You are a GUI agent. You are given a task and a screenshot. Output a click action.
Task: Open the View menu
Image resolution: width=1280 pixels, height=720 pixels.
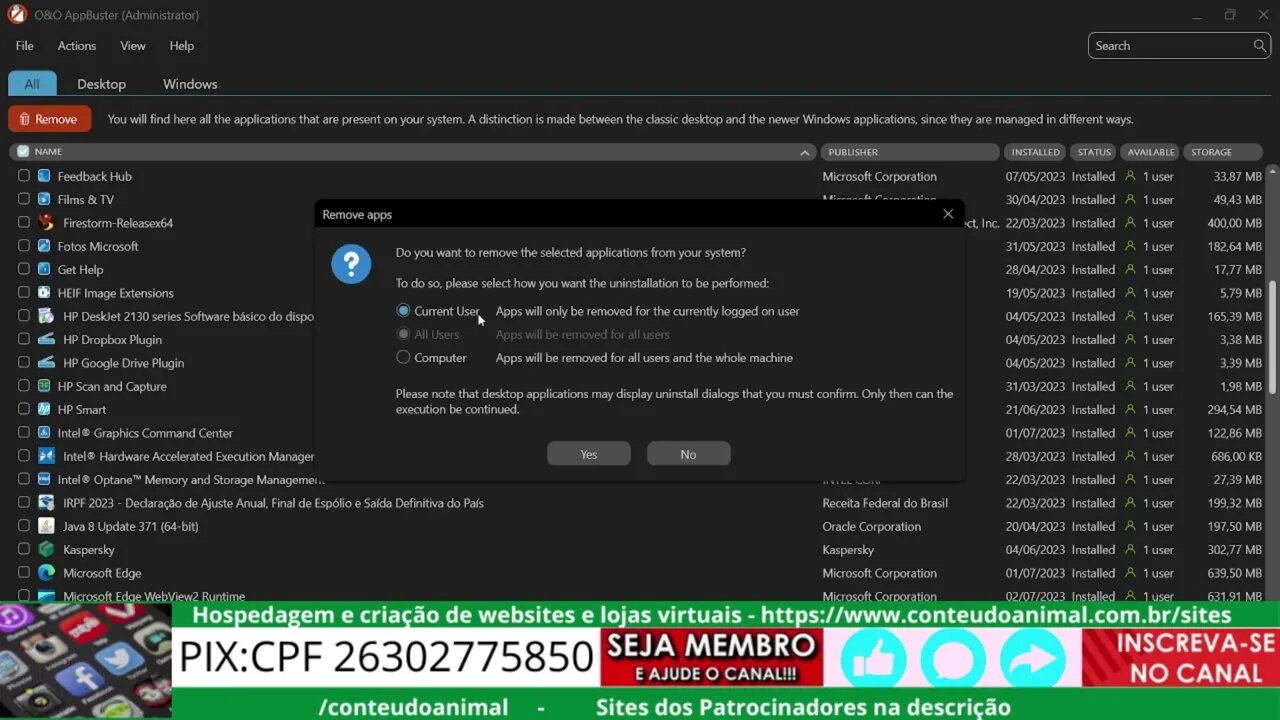(x=133, y=46)
